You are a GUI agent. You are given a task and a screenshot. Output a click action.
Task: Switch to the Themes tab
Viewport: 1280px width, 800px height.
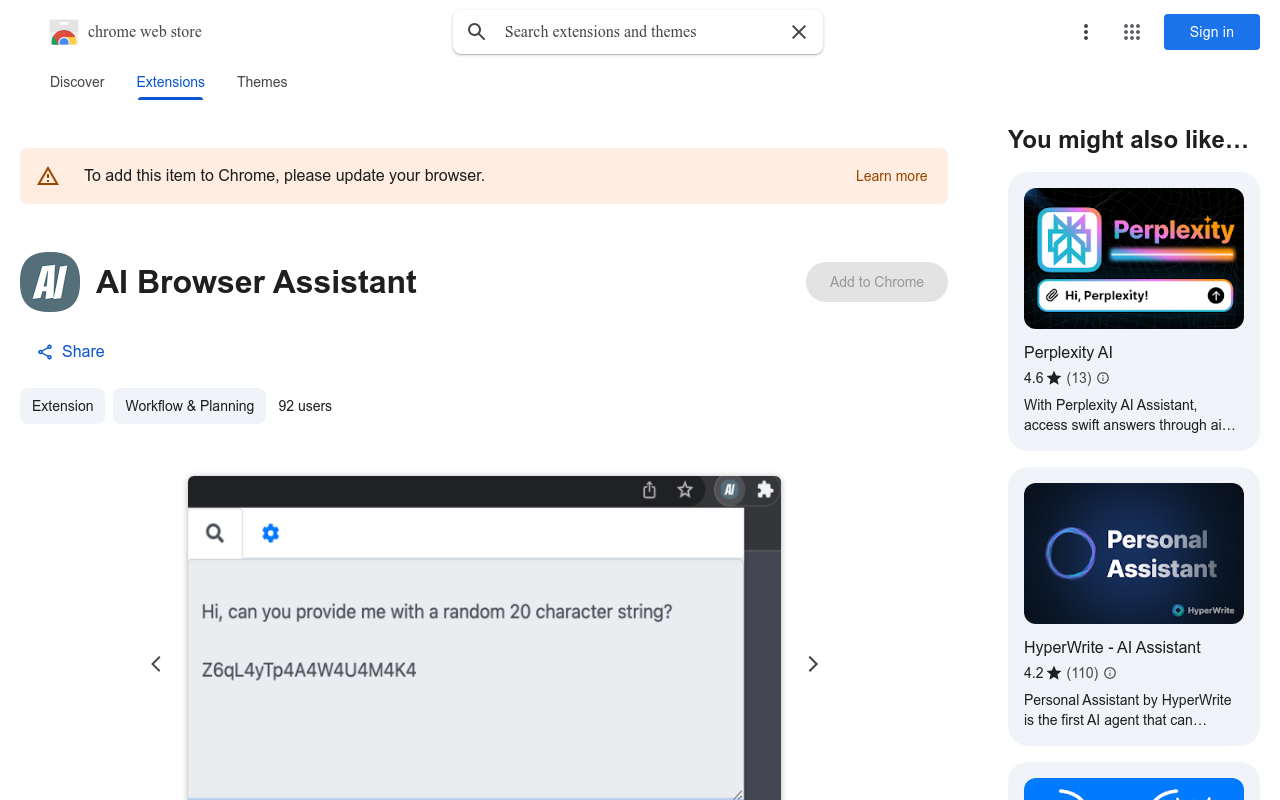click(261, 82)
